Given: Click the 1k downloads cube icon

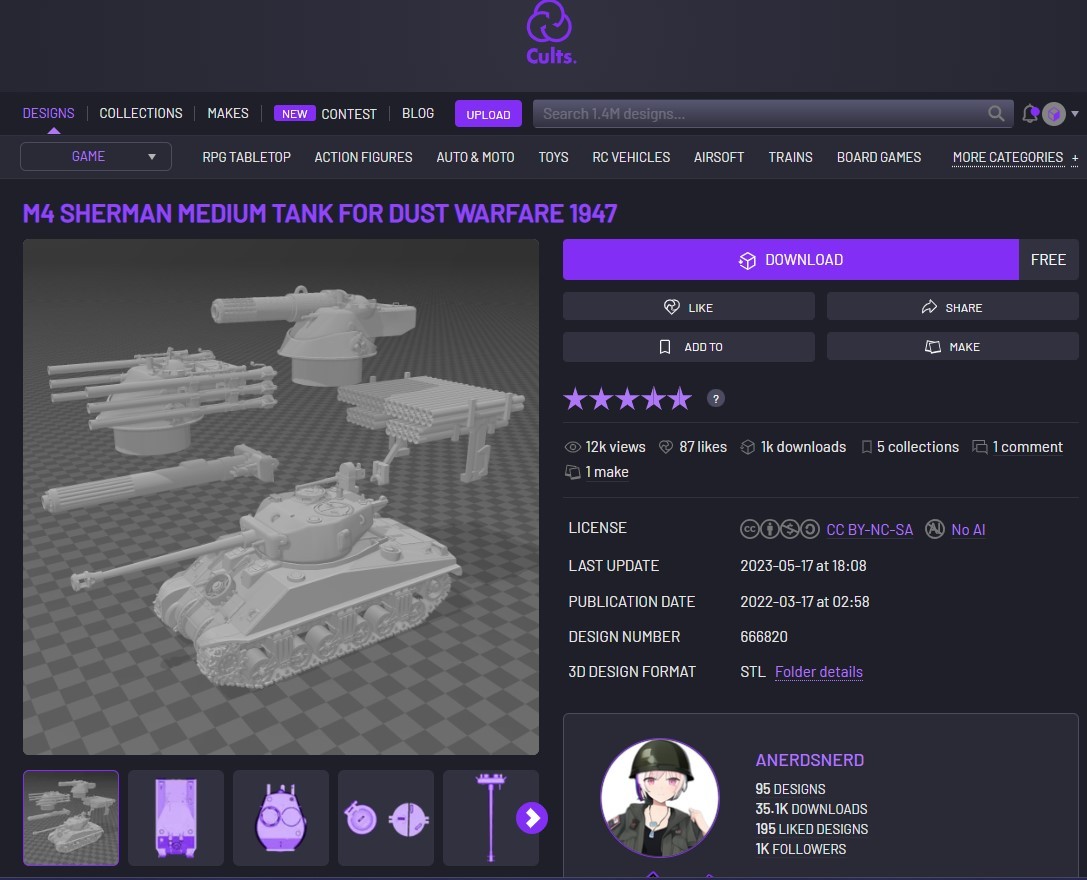Looking at the screenshot, I should [747, 447].
